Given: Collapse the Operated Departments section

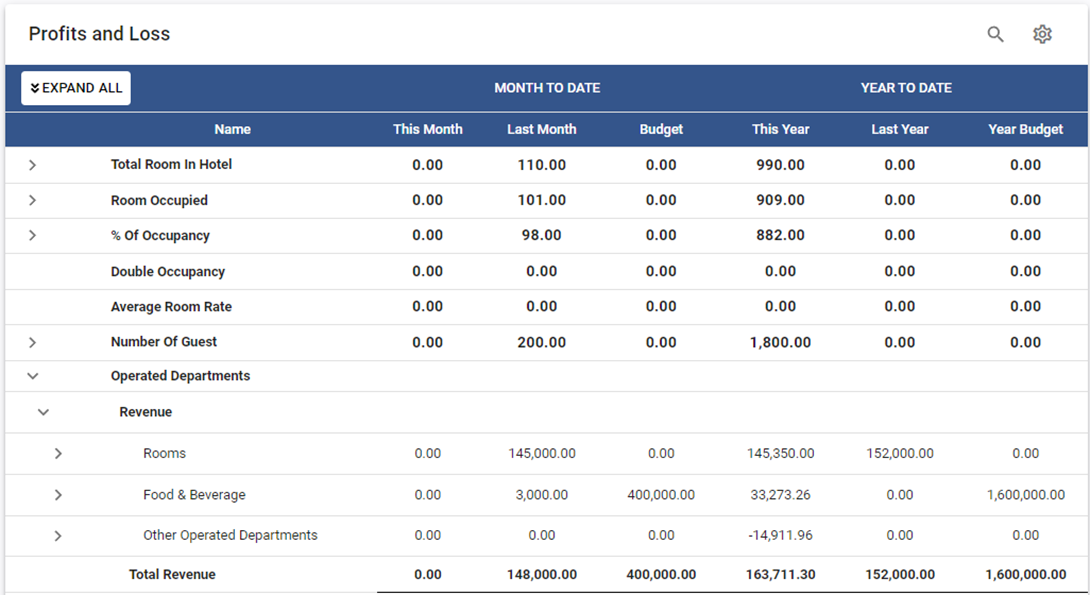Looking at the screenshot, I should click(32, 377).
